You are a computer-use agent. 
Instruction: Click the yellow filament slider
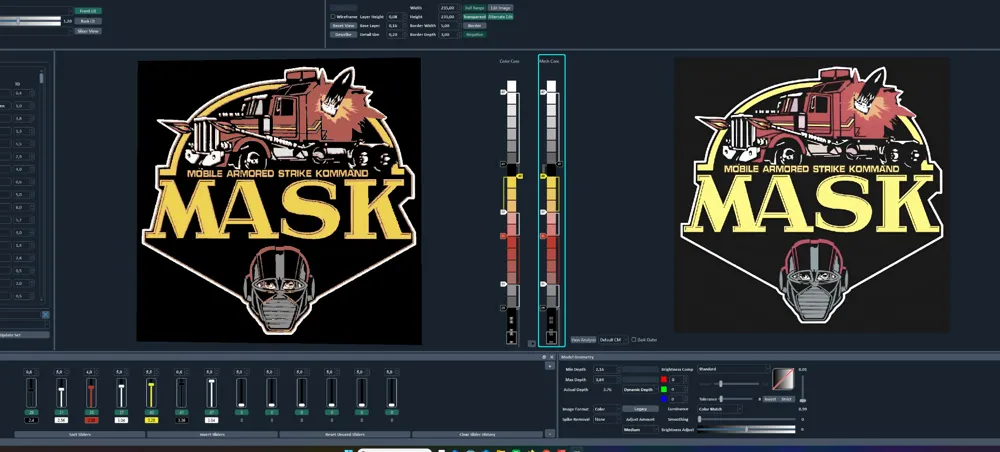click(151, 393)
